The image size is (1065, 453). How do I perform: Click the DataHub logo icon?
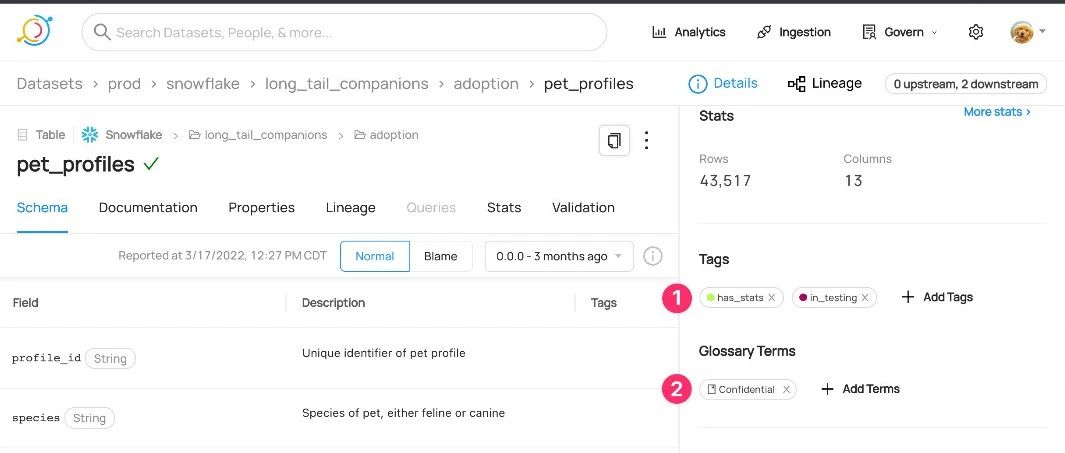34,31
